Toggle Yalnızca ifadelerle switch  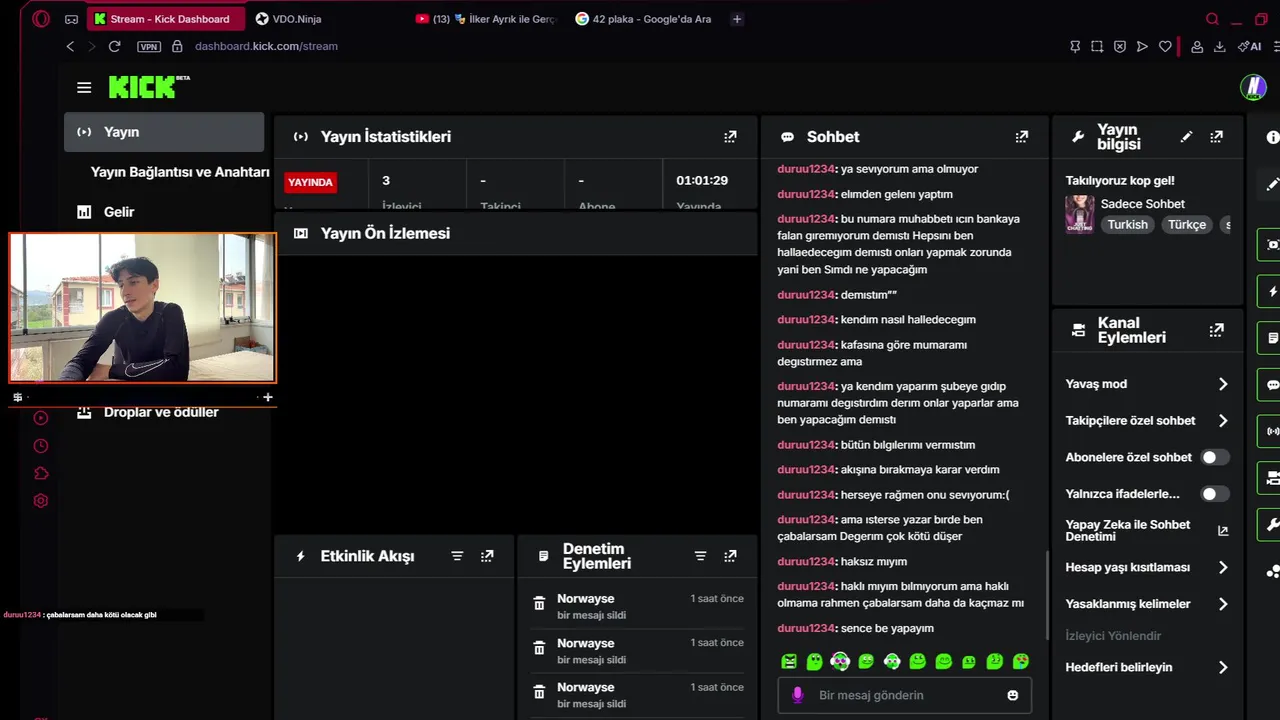(x=1215, y=494)
